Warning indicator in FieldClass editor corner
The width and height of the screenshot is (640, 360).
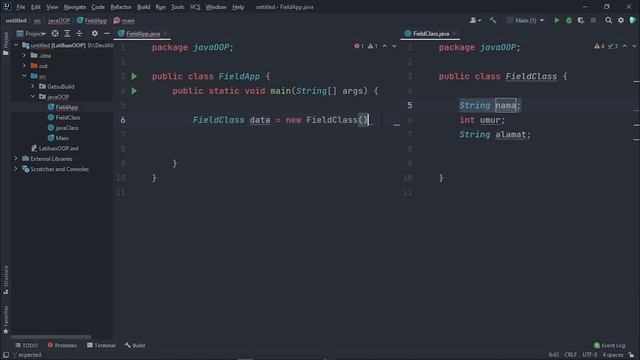click(x=599, y=46)
